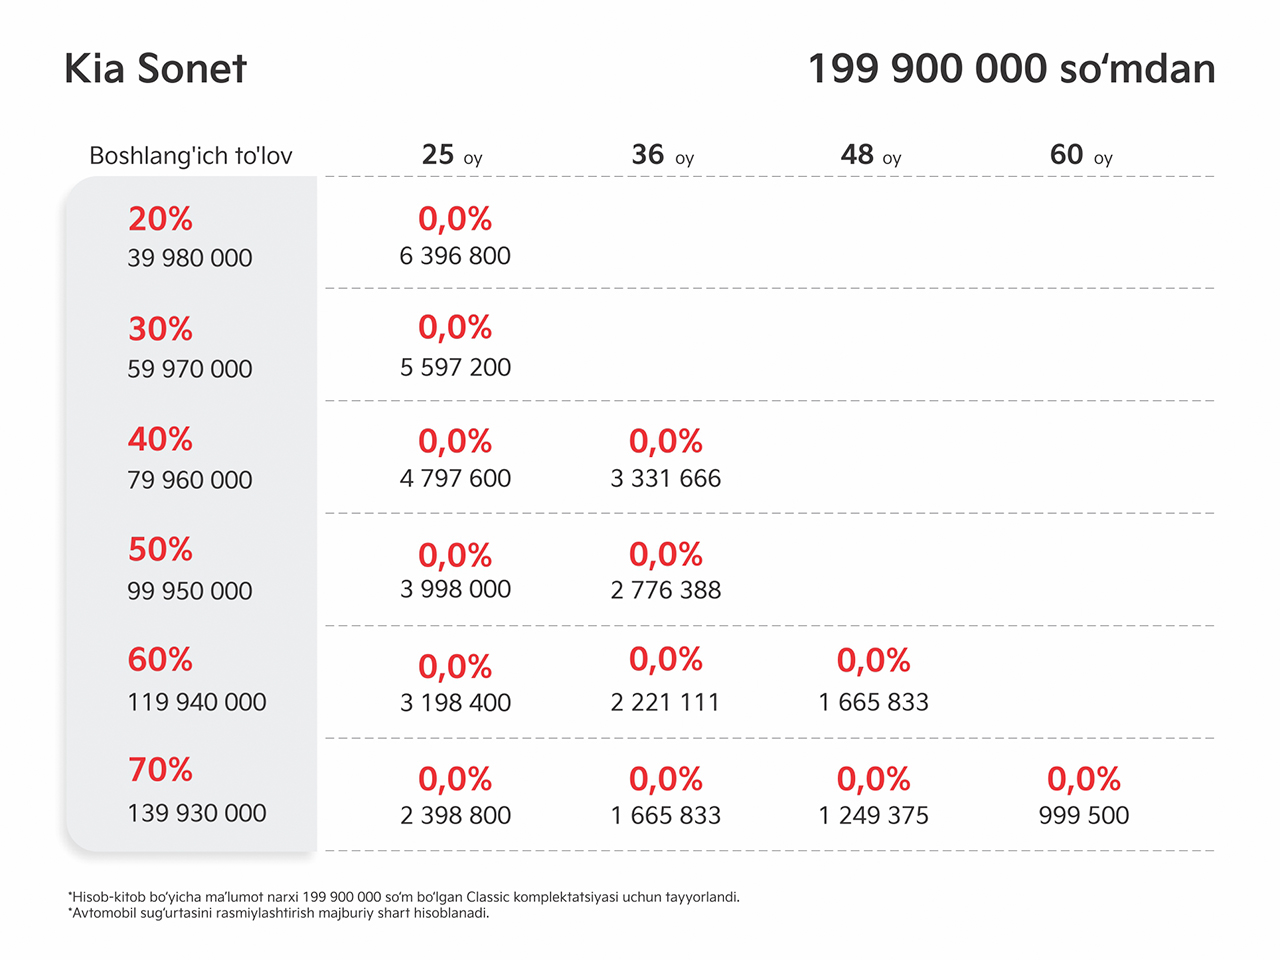Screen dimensions: 1280x960
Task: Click the Kia Sonet title
Action: pyautogui.click(x=155, y=69)
